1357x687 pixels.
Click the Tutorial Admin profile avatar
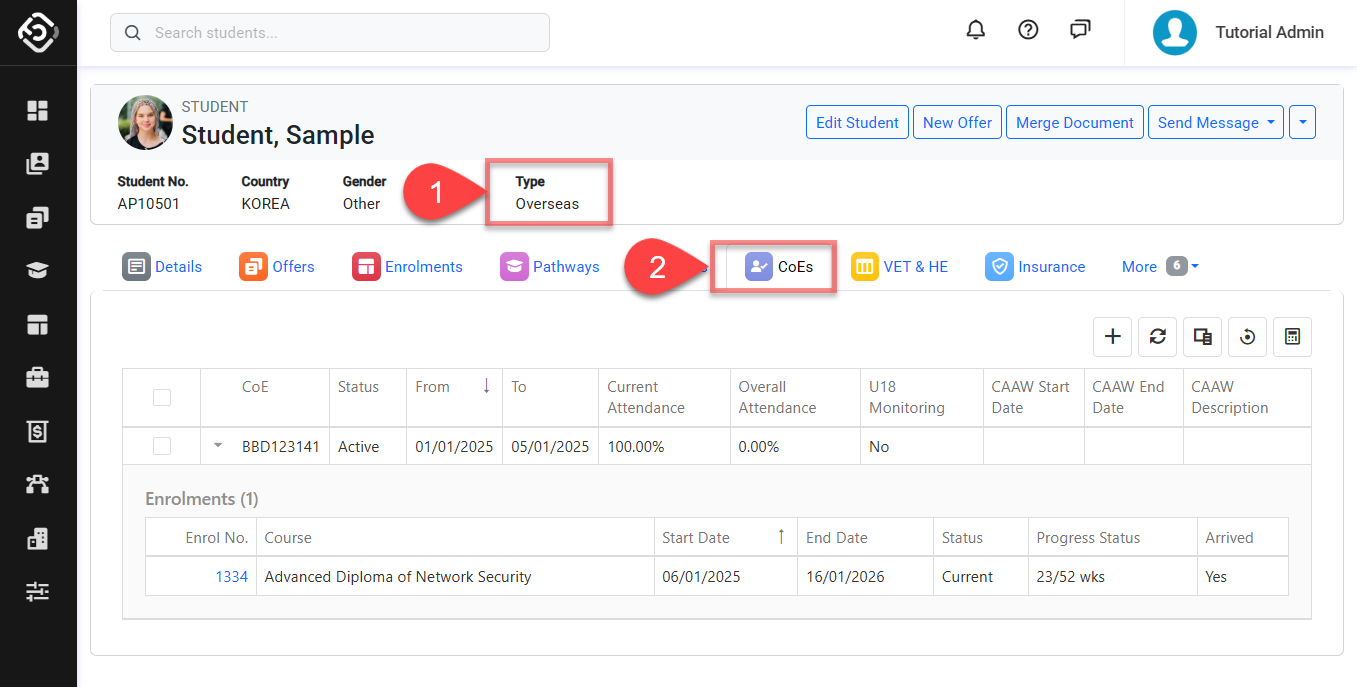[x=1175, y=32]
